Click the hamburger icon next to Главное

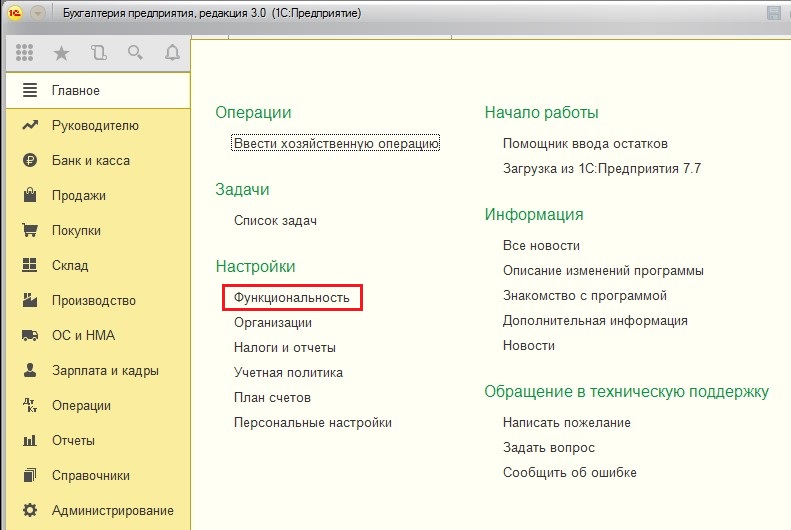point(30,90)
